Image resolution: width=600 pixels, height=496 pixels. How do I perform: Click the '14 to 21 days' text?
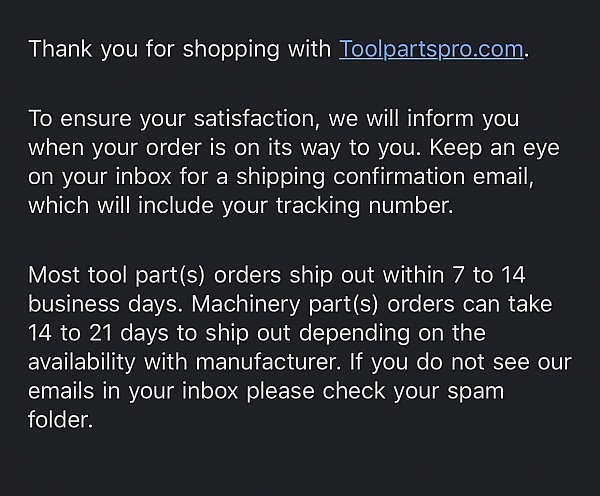[98, 333]
